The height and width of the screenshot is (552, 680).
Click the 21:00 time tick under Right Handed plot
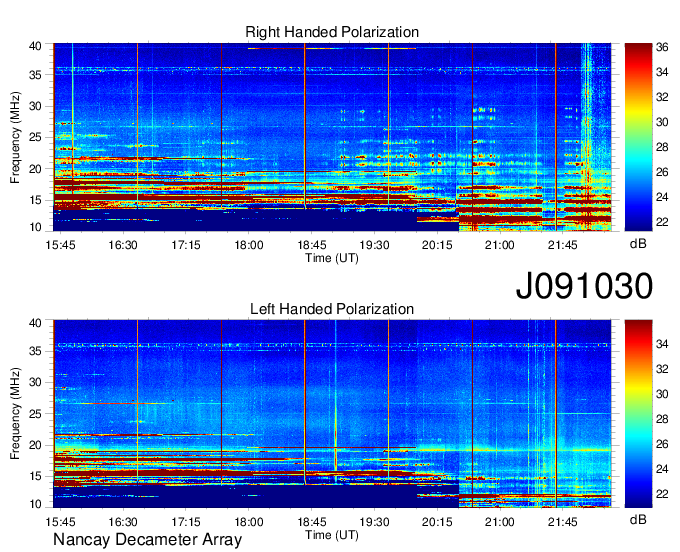[x=500, y=245]
